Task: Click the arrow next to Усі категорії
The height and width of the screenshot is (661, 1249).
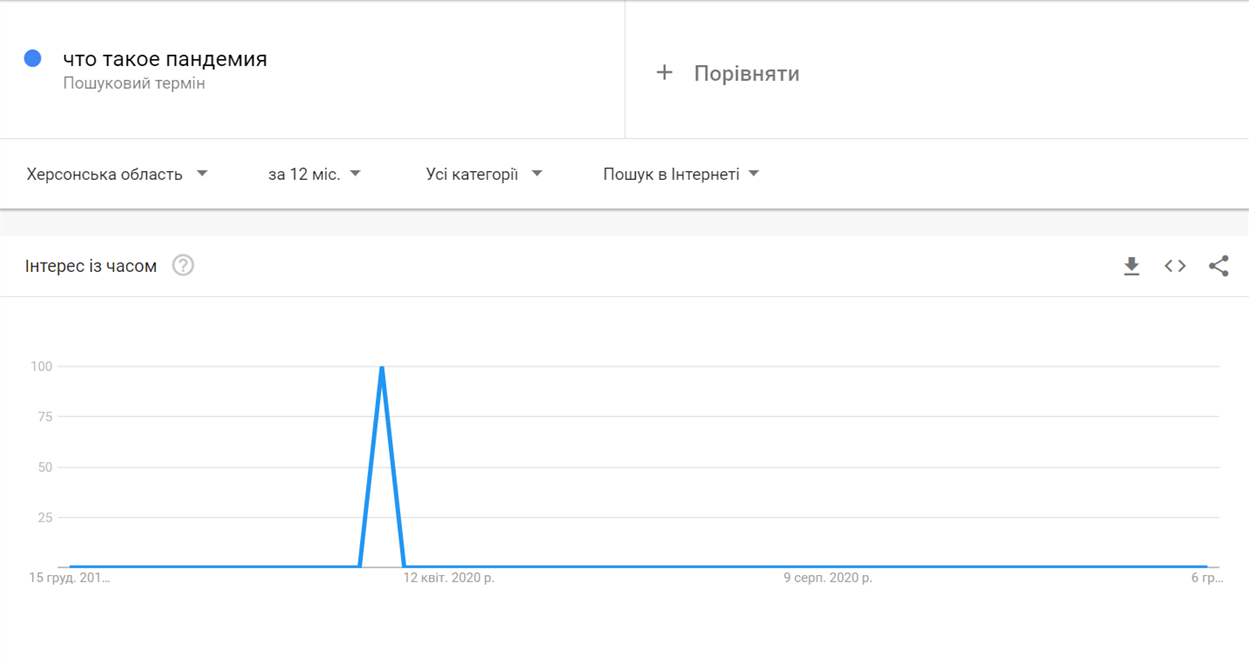Action: (x=537, y=174)
